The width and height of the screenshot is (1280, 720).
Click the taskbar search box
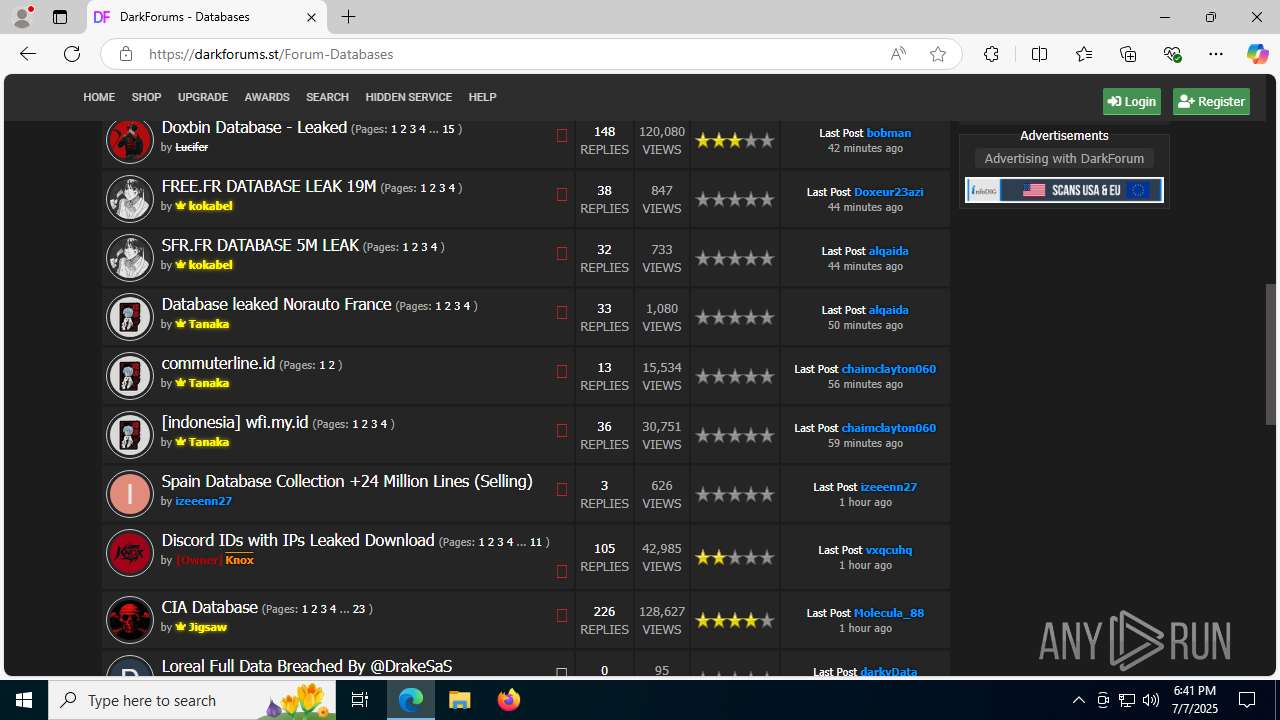pos(194,700)
